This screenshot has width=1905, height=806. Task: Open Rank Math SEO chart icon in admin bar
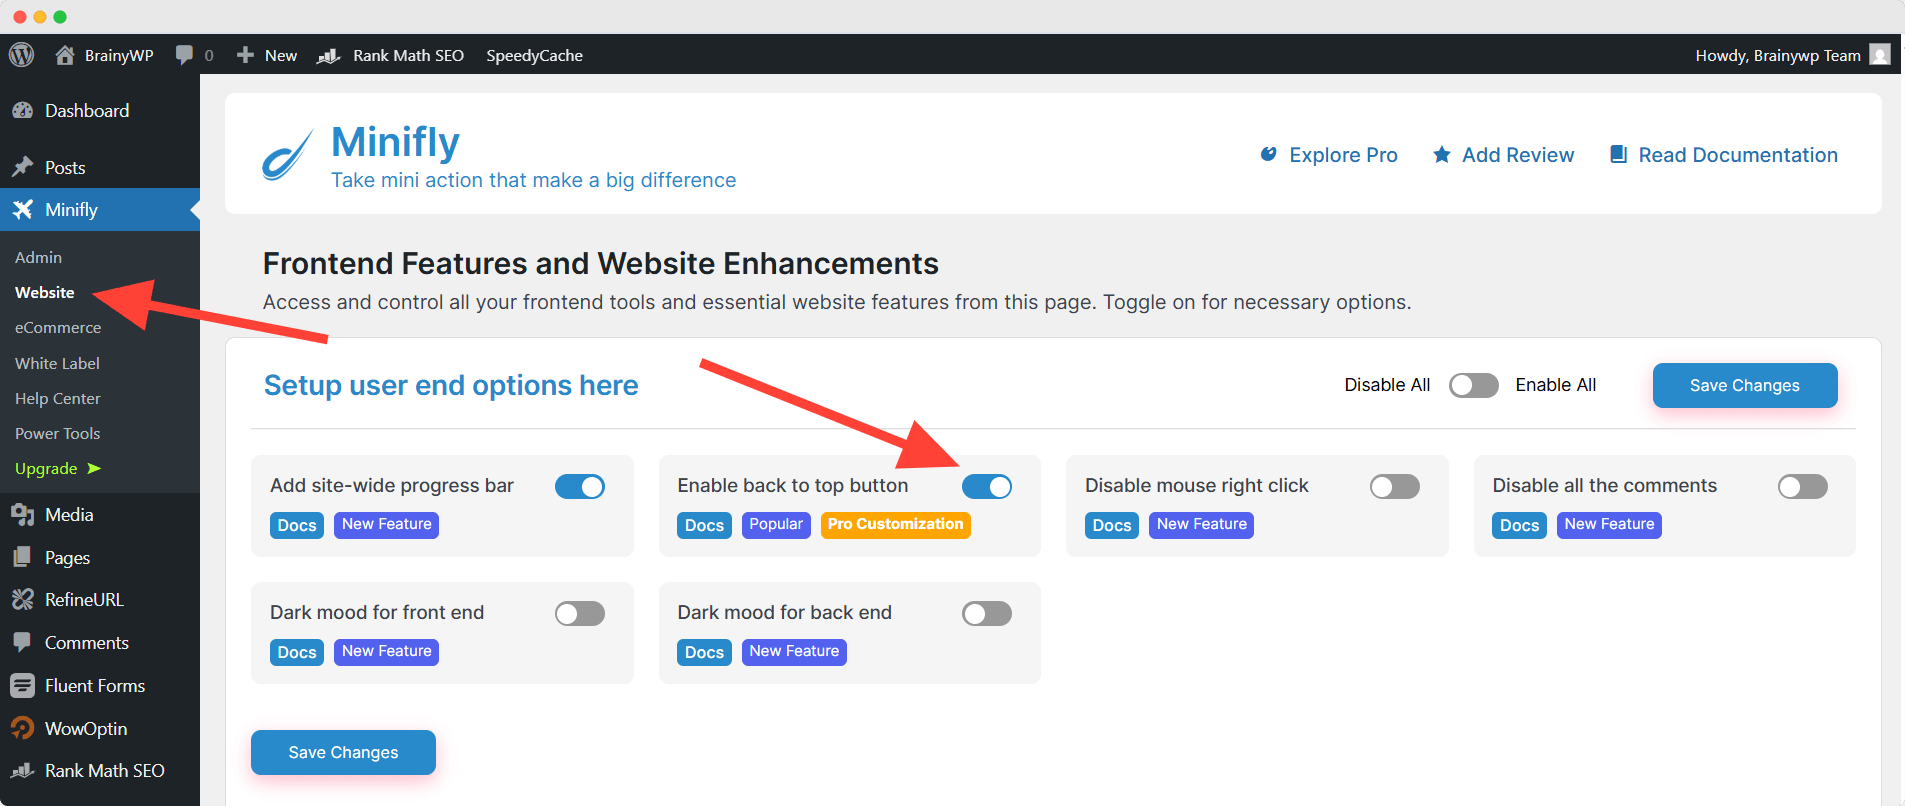pyautogui.click(x=329, y=56)
